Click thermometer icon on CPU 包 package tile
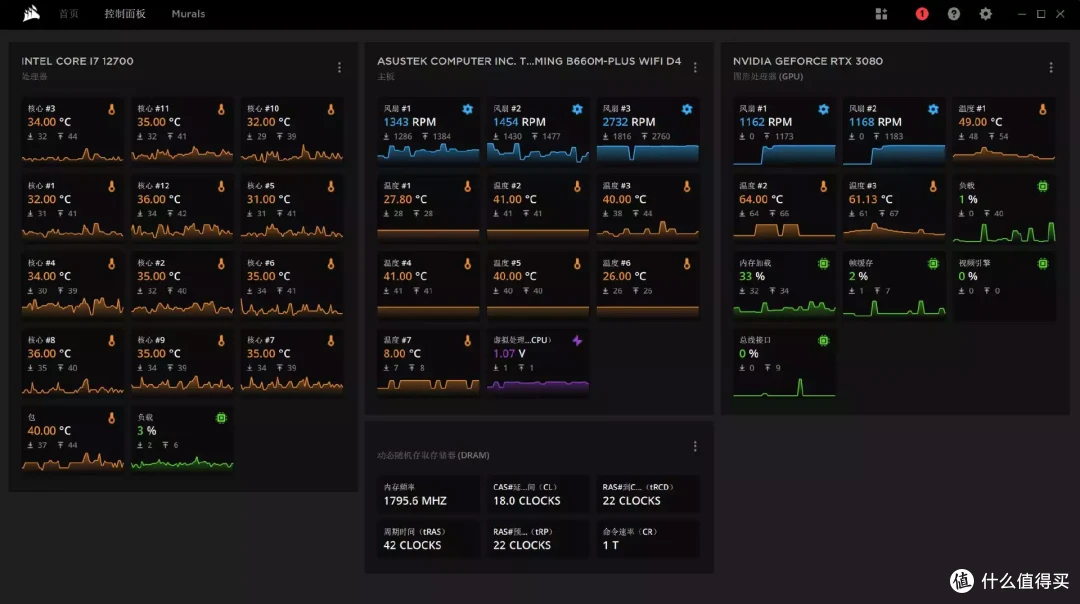The image size is (1080, 604). click(112, 417)
